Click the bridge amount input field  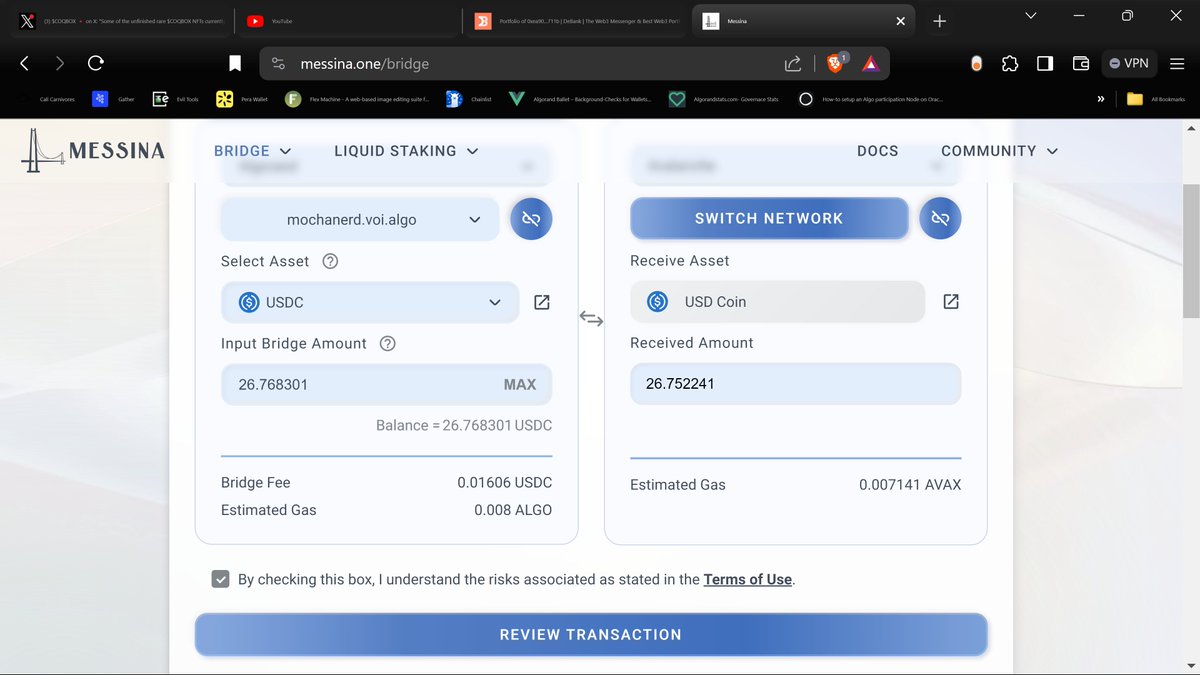pyautogui.click(x=386, y=384)
